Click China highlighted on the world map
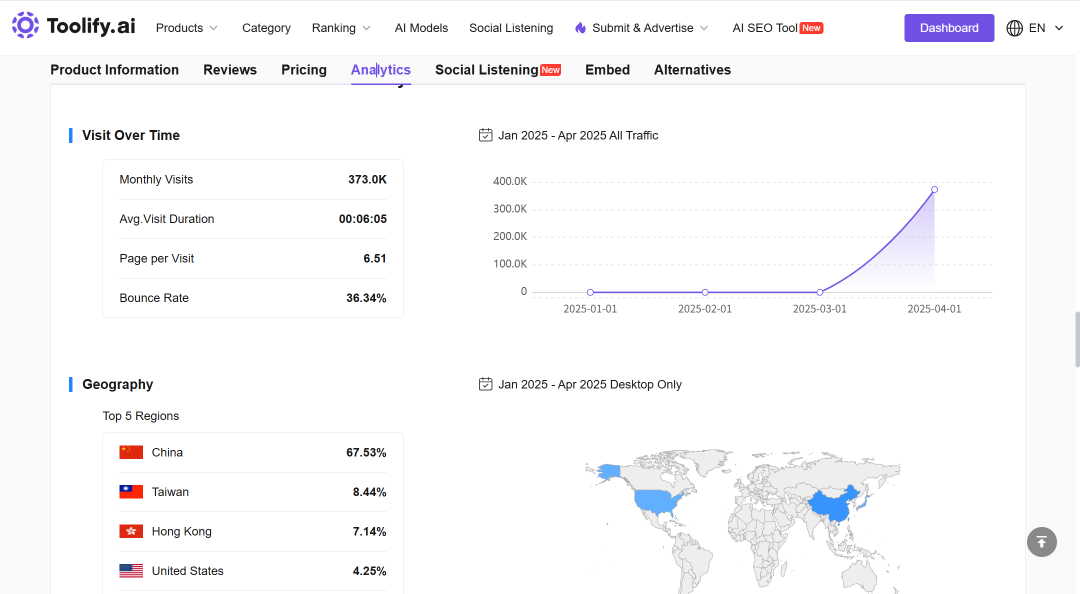 (x=833, y=506)
